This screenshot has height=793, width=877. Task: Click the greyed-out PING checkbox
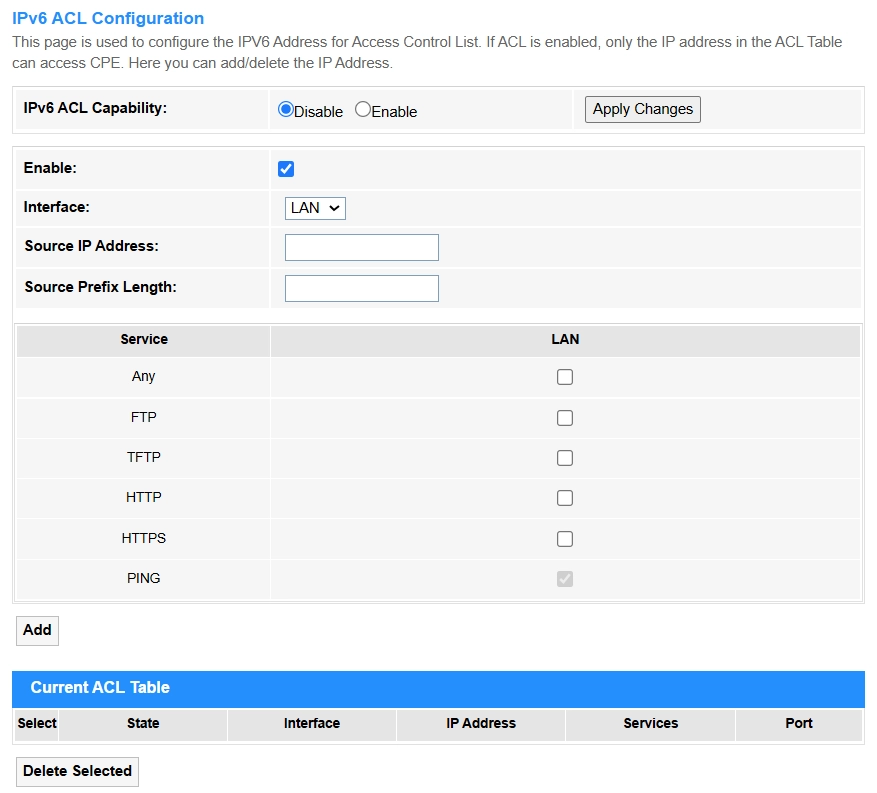tap(565, 579)
